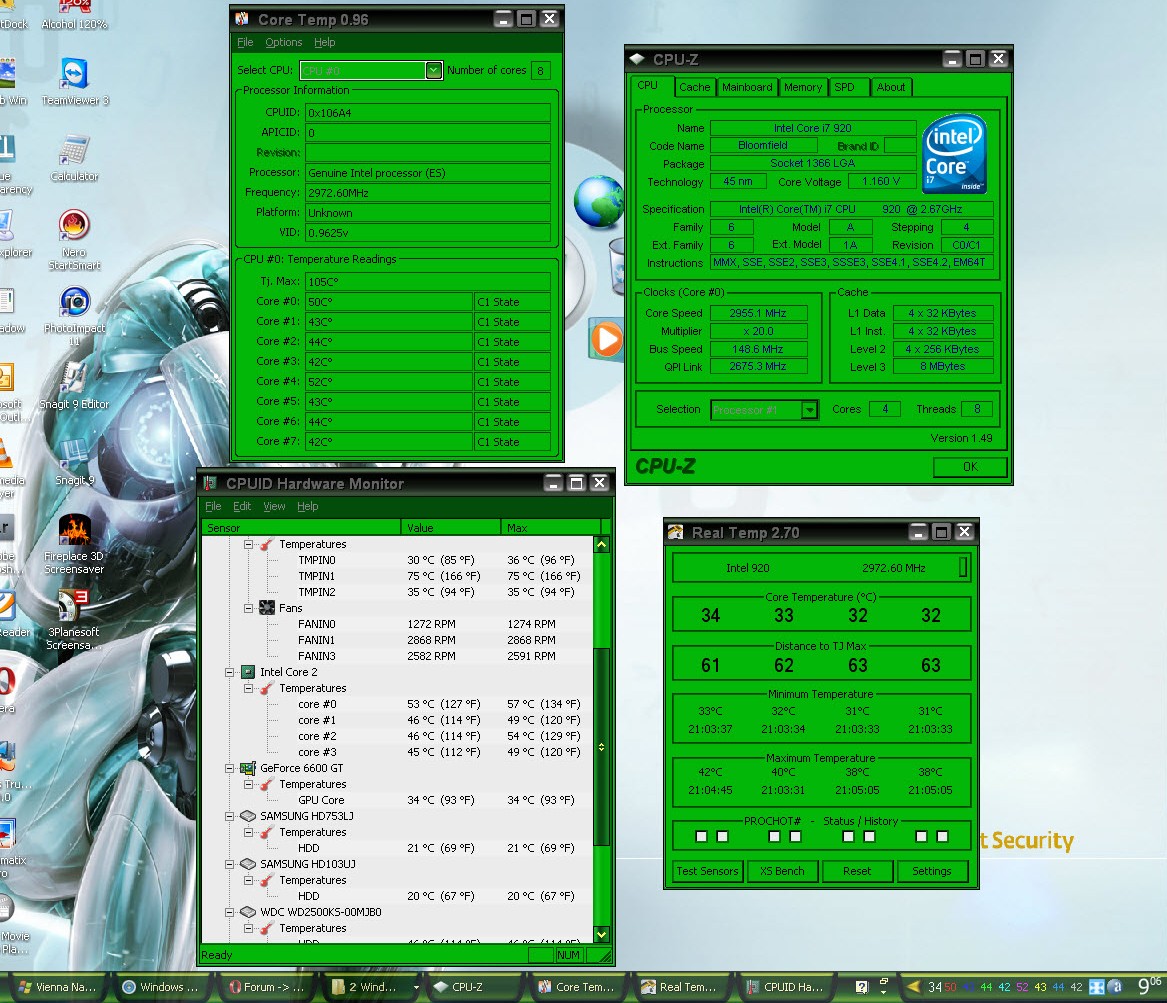Switch to the Mainboard tab in CPU-Z
Viewport: 1167px width, 1003px height.
747,87
